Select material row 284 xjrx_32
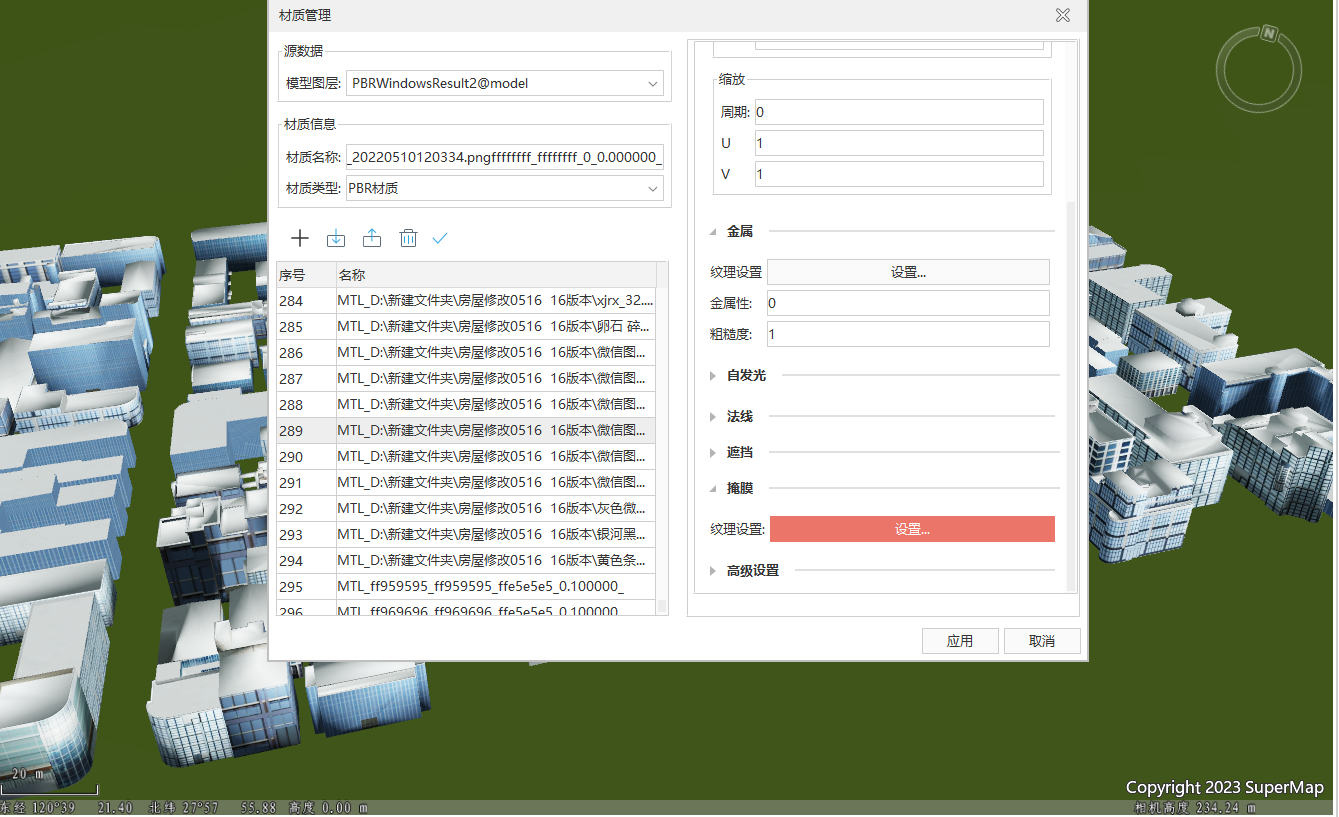Viewport: 1339px width, 817px height. tap(466, 301)
